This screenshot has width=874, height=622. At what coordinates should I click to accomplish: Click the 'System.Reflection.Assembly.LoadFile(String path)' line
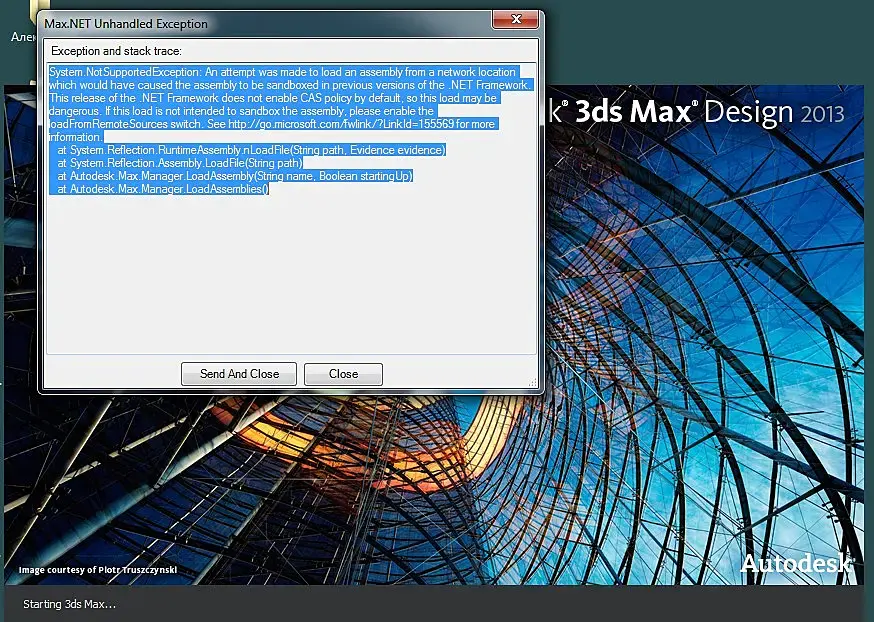[179, 163]
